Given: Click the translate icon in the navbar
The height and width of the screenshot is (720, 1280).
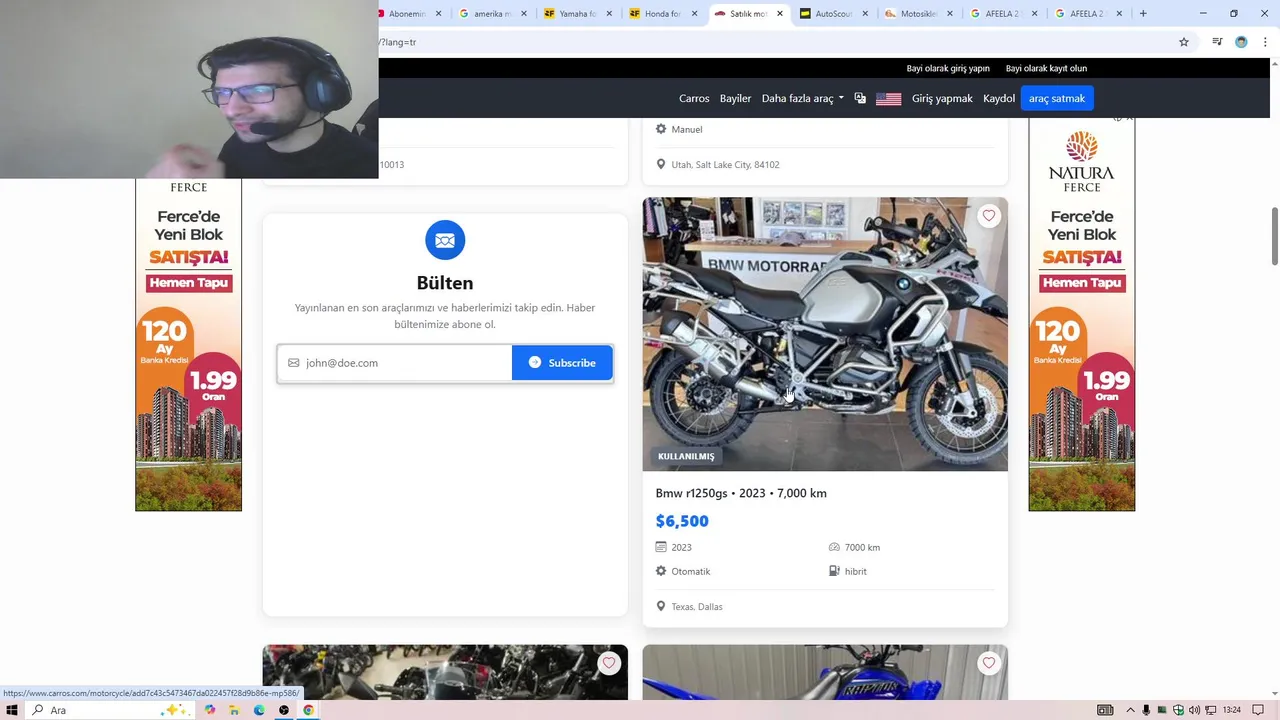Looking at the screenshot, I should pos(860,98).
